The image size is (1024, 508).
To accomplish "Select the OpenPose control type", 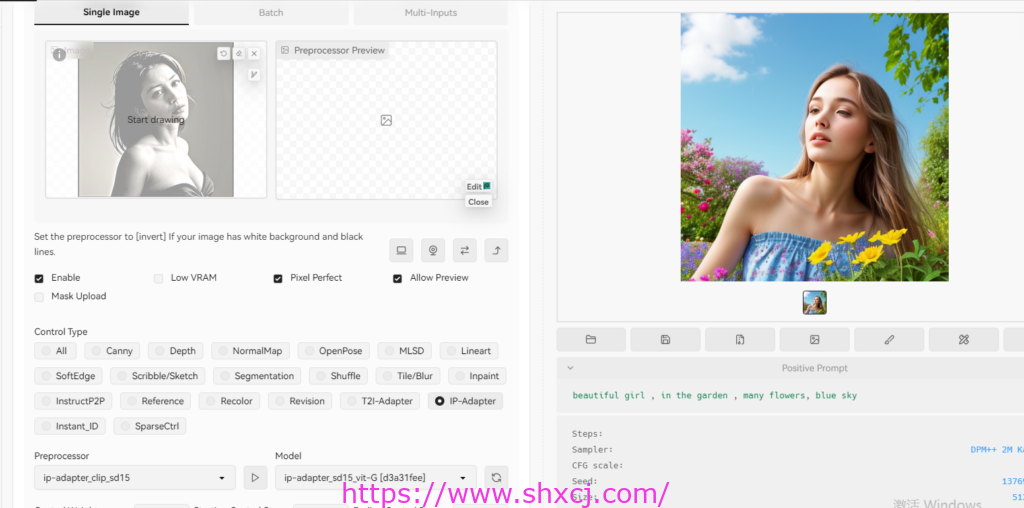I will (x=334, y=351).
